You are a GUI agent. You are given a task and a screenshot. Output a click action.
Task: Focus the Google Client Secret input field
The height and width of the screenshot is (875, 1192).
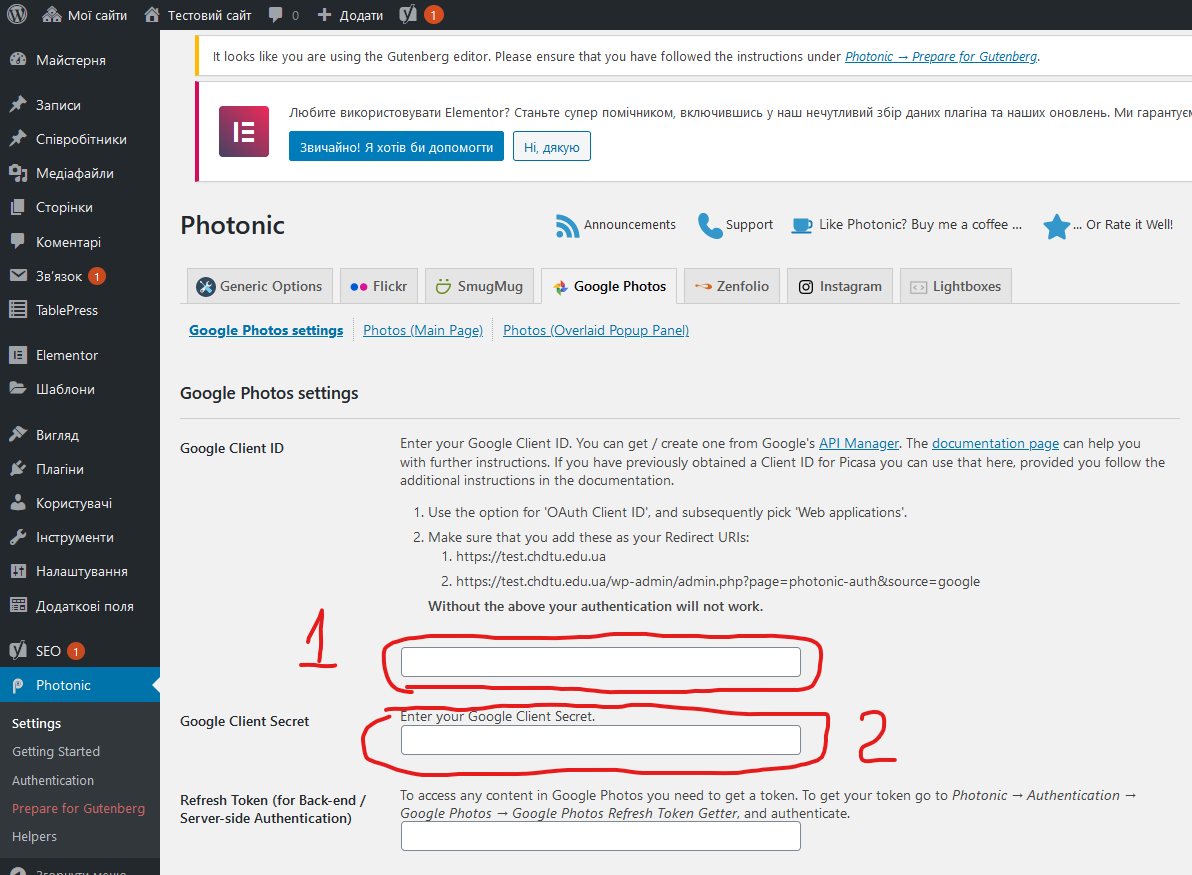tap(601, 740)
